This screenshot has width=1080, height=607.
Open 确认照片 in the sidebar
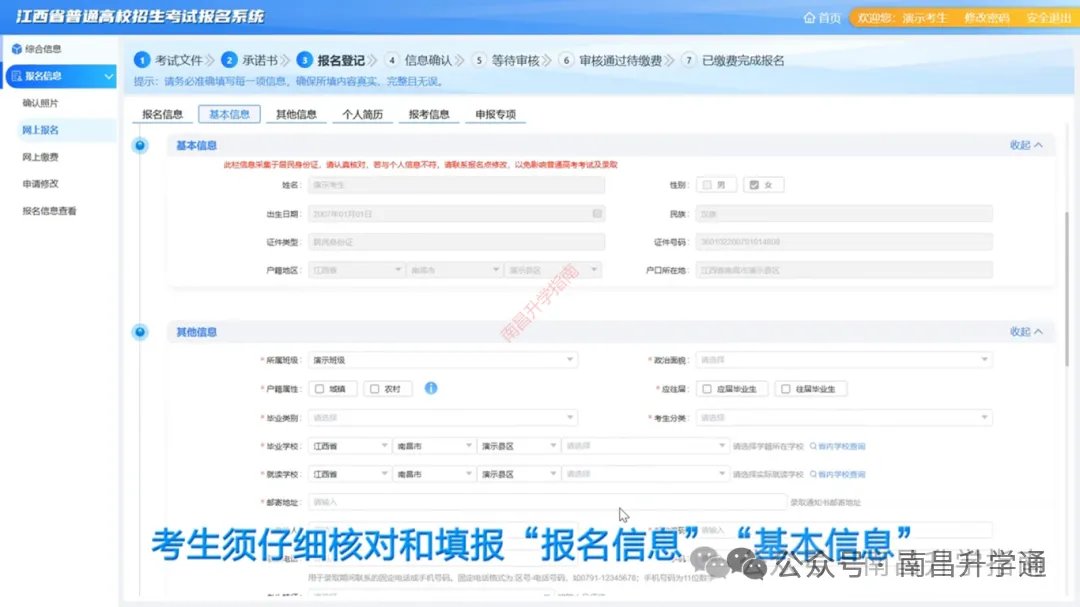pyautogui.click(x=41, y=103)
